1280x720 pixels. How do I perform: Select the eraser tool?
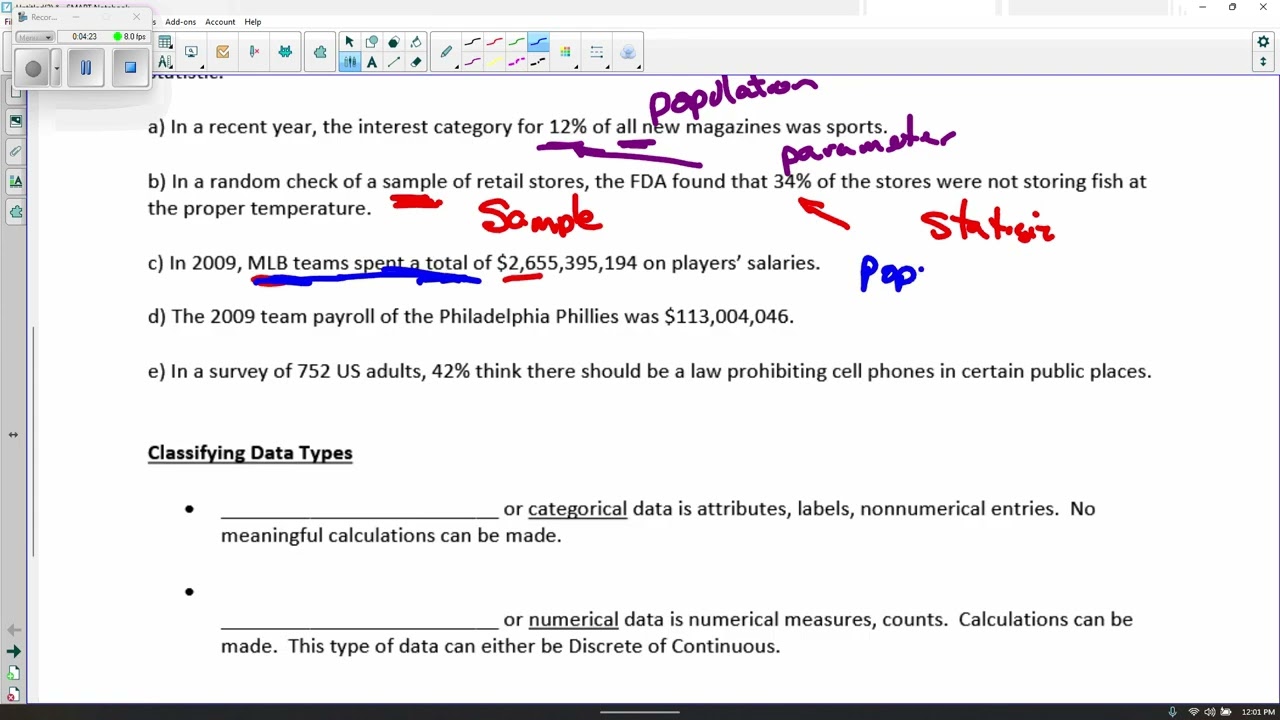tap(416, 62)
